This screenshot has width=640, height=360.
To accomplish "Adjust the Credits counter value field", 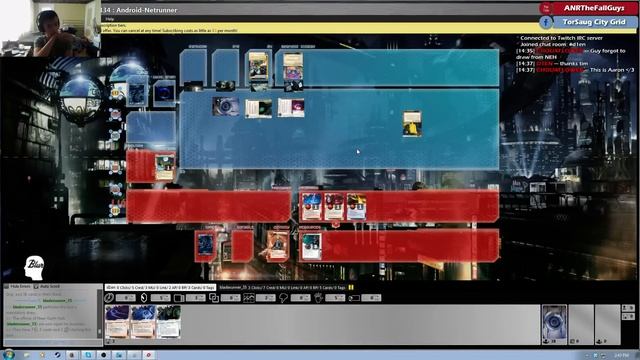I will click(160, 298).
